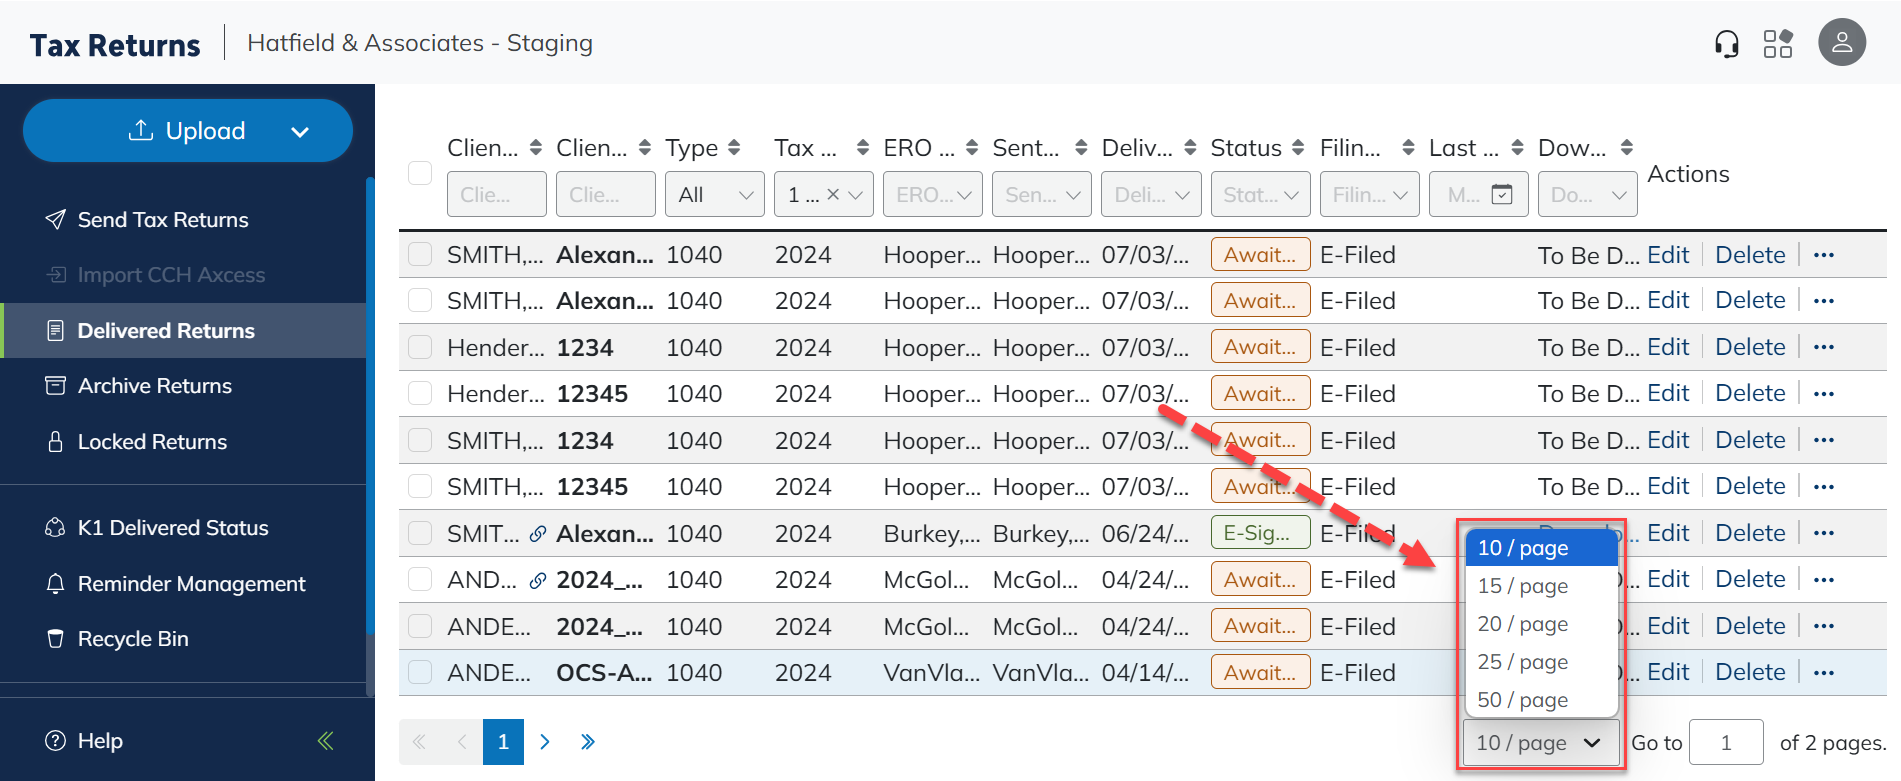The height and width of the screenshot is (781, 1901).
Task: Open the user profile avatar
Action: pyautogui.click(x=1841, y=43)
